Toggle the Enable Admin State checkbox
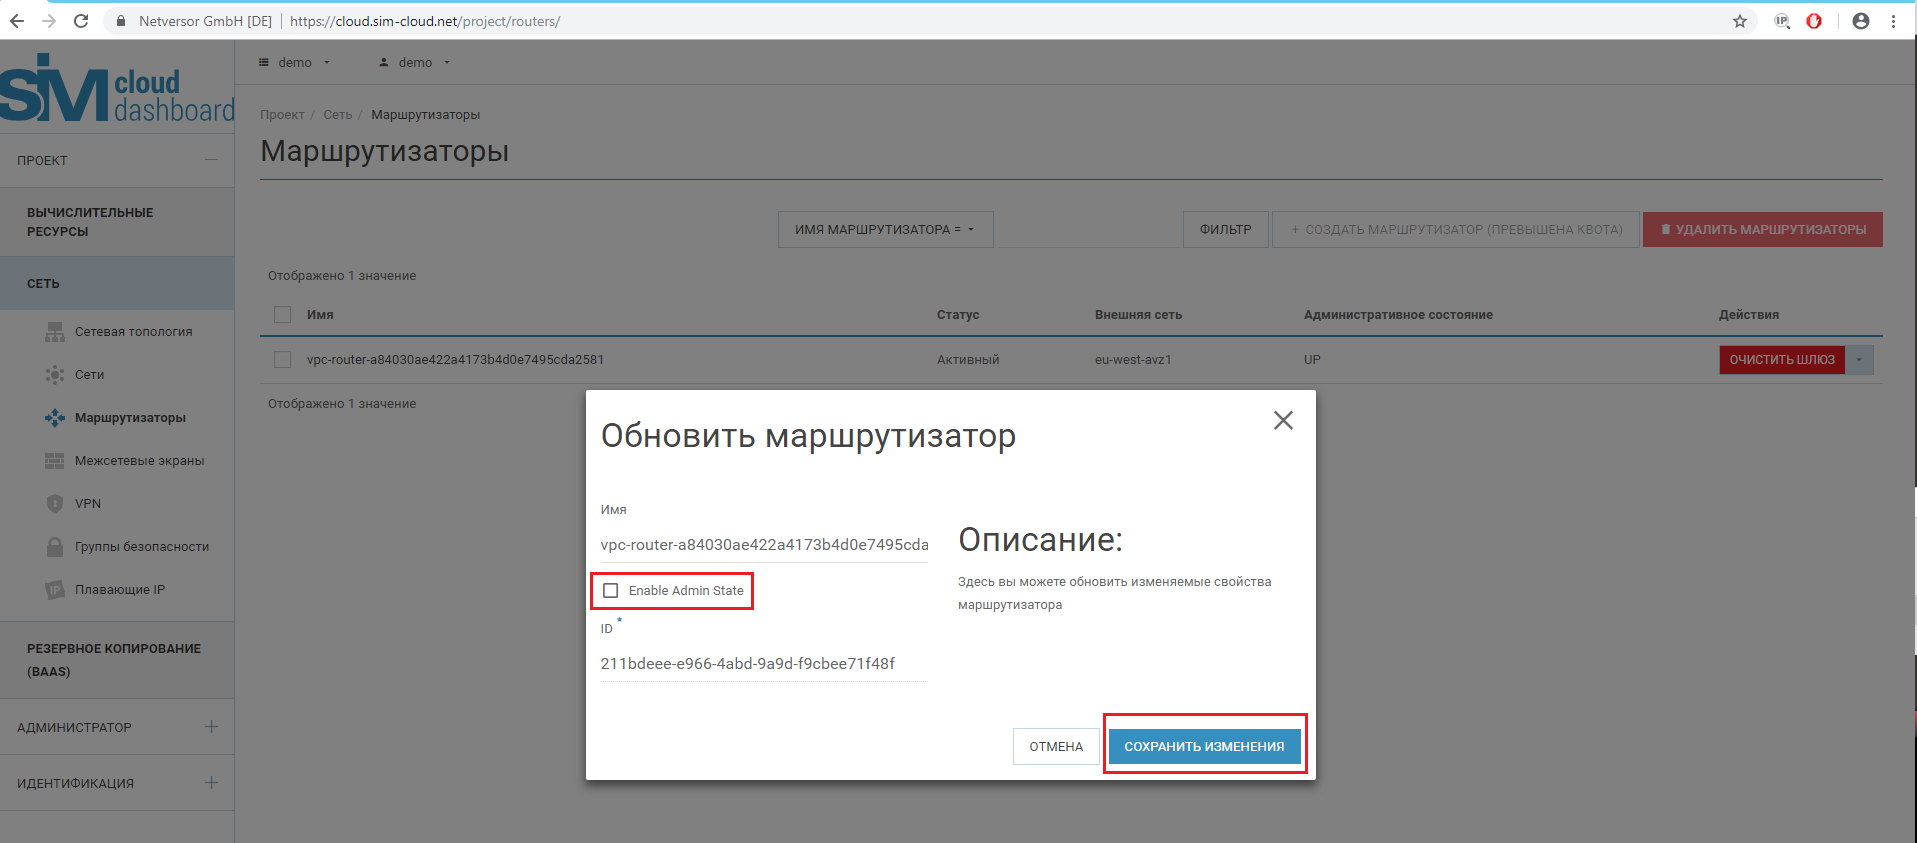The height and width of the screenshot is (843, 1917). (x=611, y=591)
